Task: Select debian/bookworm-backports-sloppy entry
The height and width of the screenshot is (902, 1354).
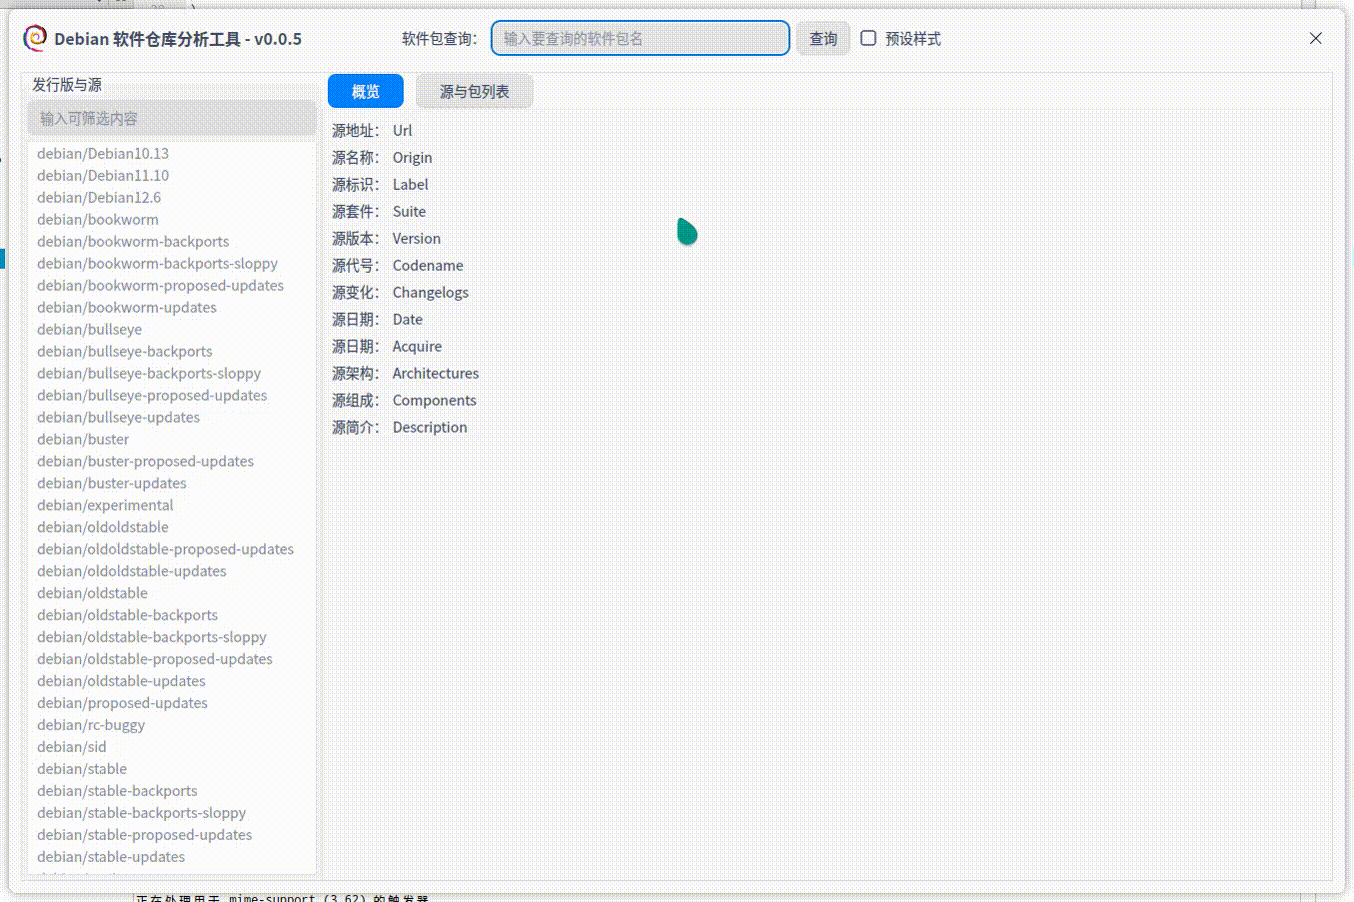Action: (172, 263)
